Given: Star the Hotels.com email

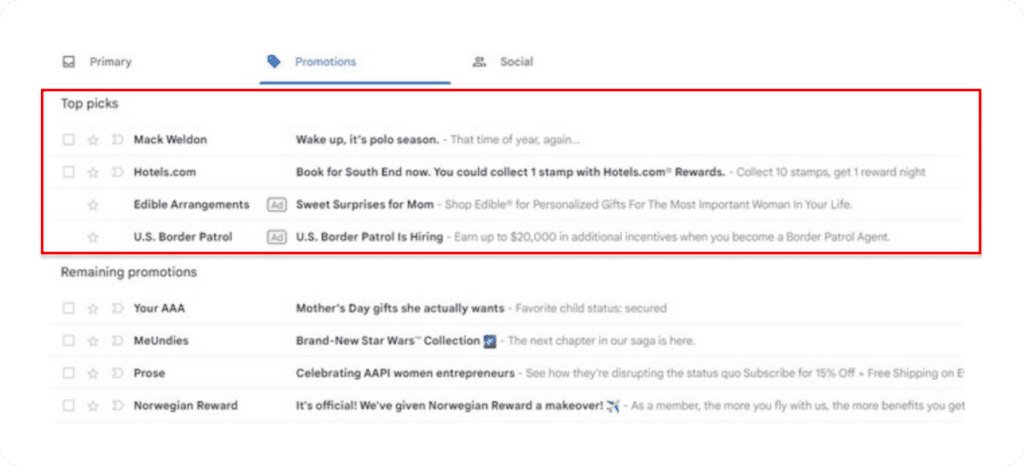Looking at the screenshot, I should tap(93, 172).
